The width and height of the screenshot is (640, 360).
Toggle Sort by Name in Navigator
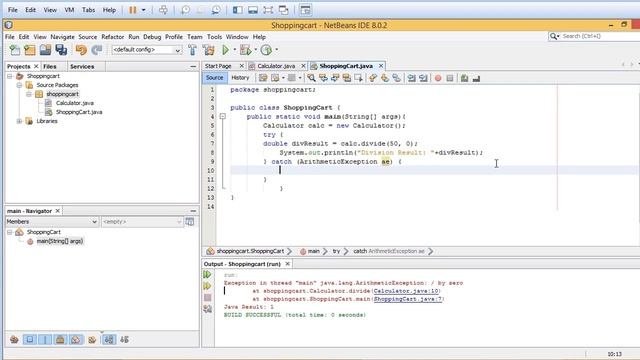pyautogui.click(x=109, y=340)
